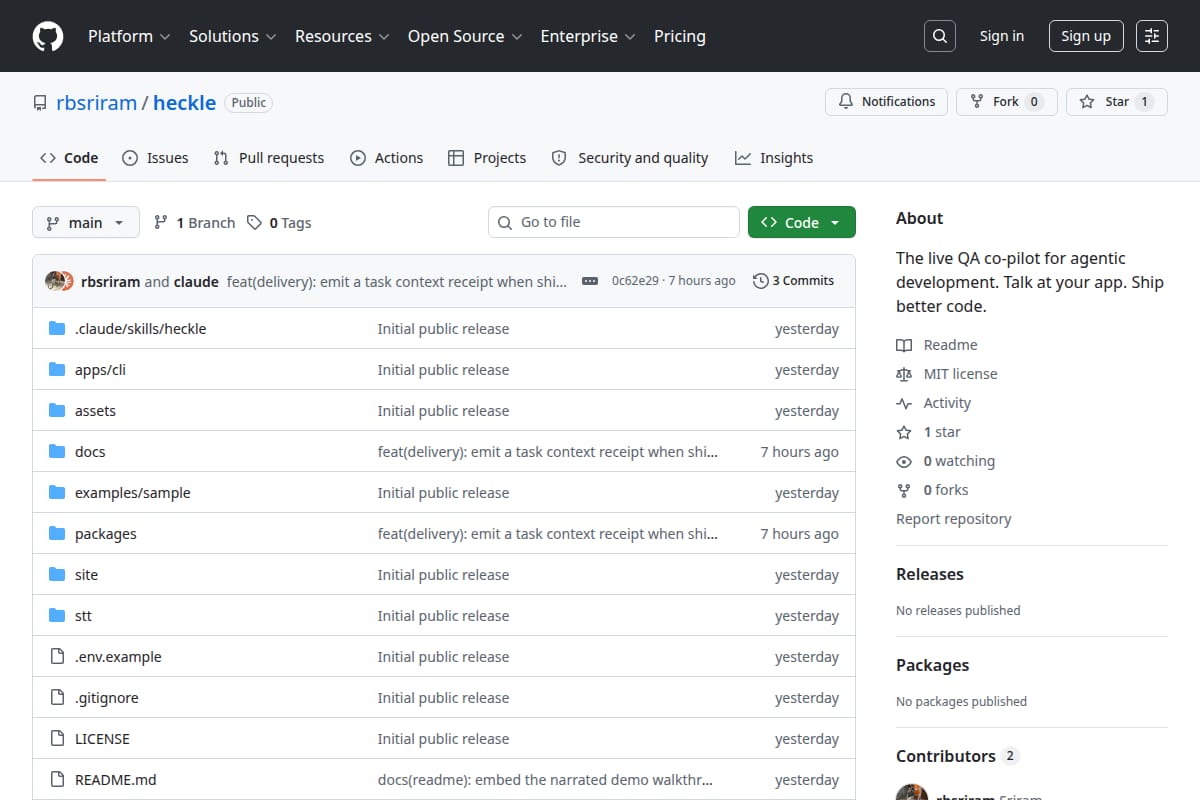The width and height of the screenshot is (1200, 800).
Task: Star the repository with Star button
Action: click(1117, 102)
